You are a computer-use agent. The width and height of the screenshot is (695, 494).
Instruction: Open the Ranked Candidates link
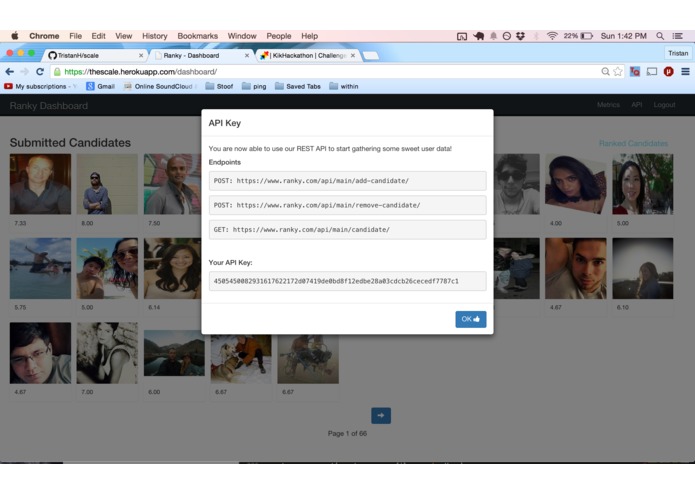click(x=633, y=144)
